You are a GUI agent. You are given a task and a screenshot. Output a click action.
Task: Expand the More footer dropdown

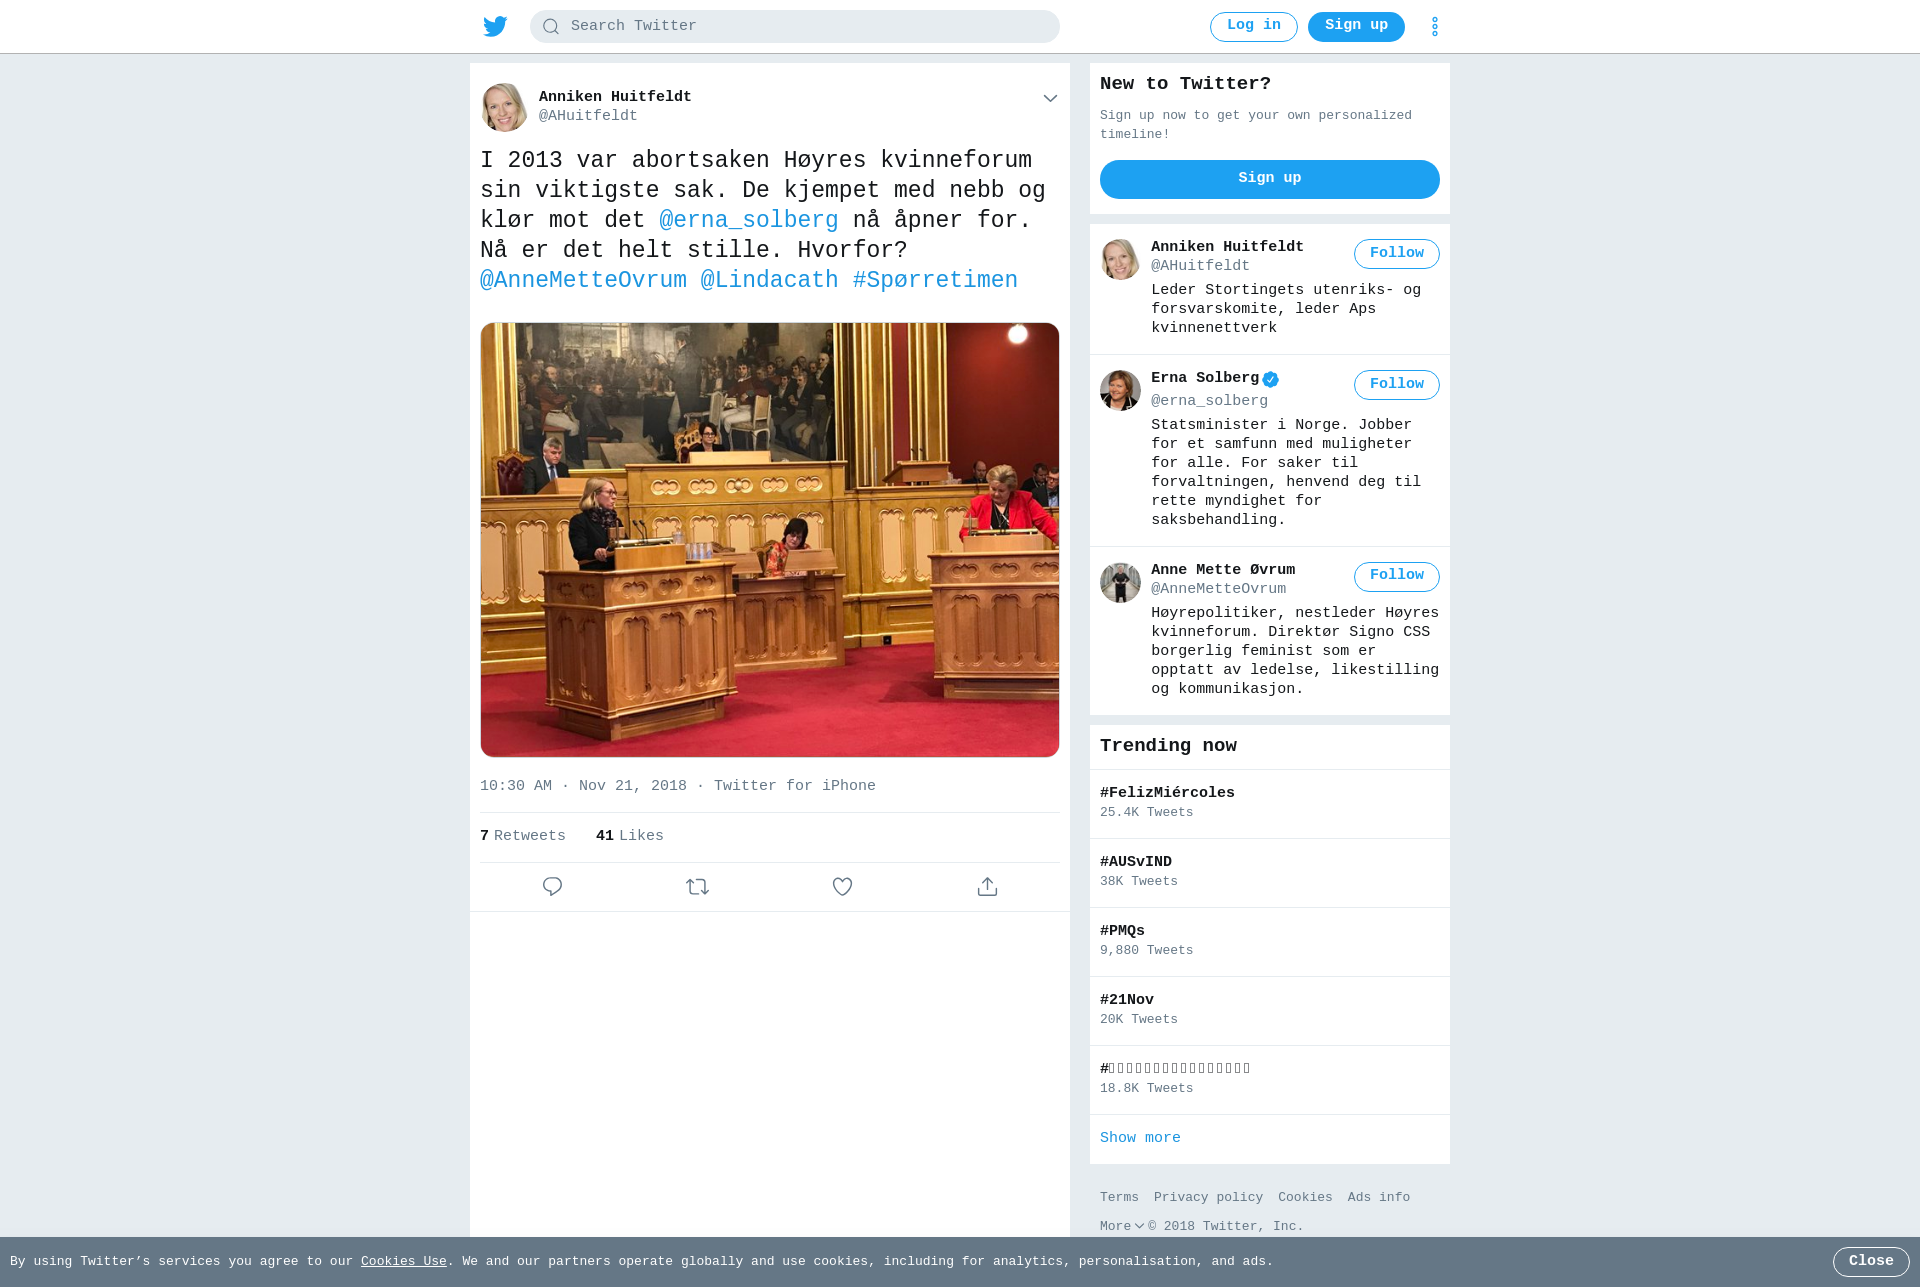(1122, 1226)
